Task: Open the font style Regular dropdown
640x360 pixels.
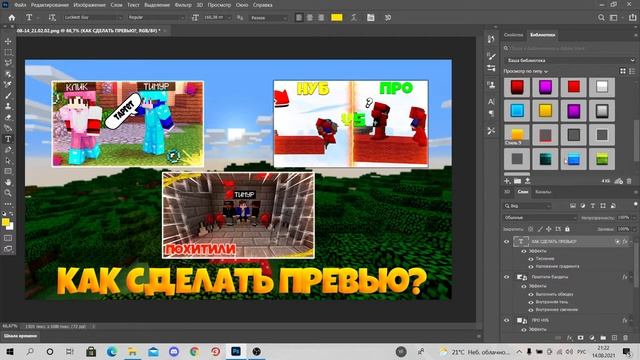Action: tap(155, 18)
